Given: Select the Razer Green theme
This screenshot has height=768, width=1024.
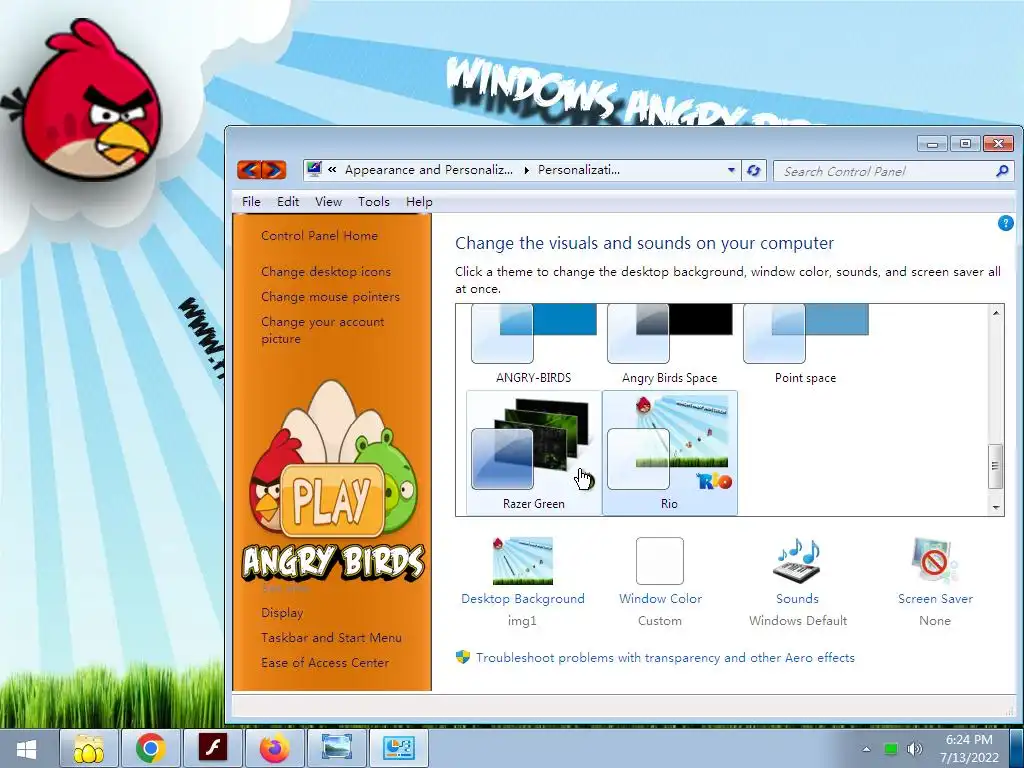Looking at the screenshot, I should tap(534, 452).
